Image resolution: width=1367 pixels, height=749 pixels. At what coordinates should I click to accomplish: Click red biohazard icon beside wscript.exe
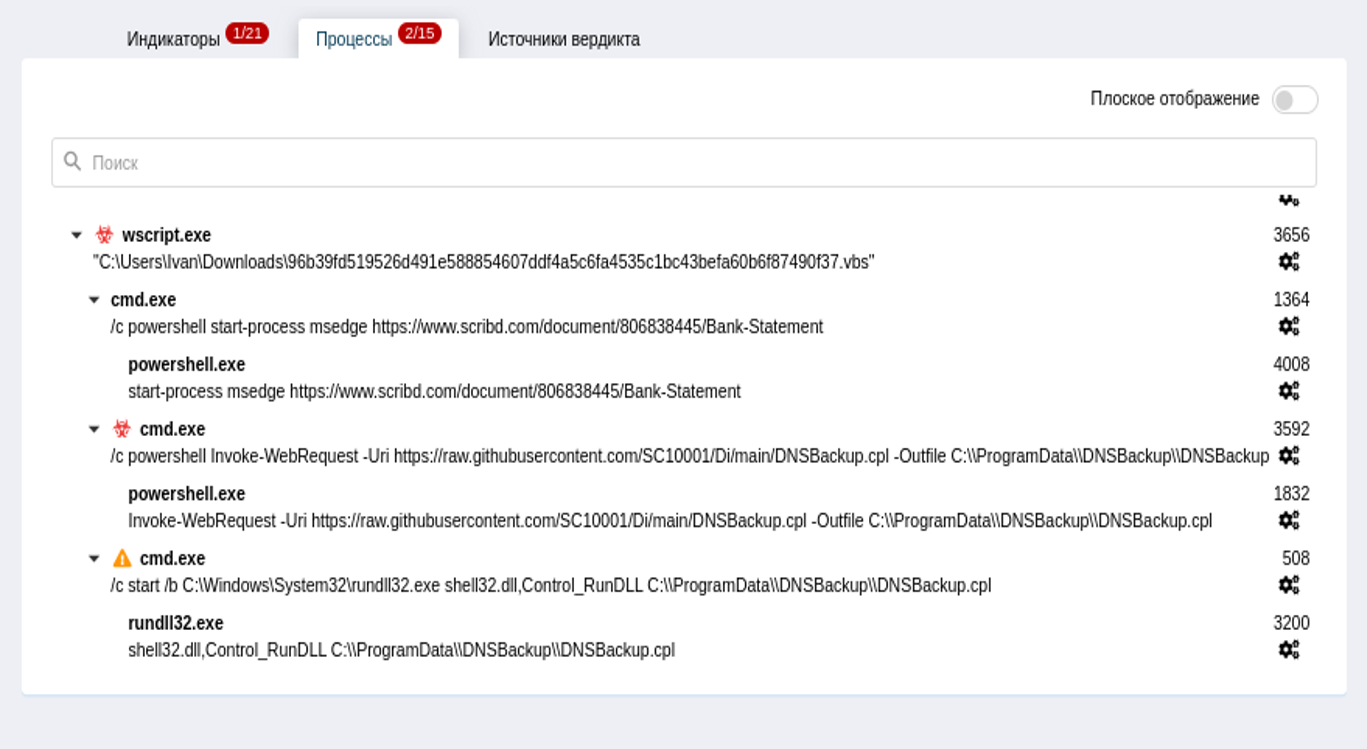point(104,235)
